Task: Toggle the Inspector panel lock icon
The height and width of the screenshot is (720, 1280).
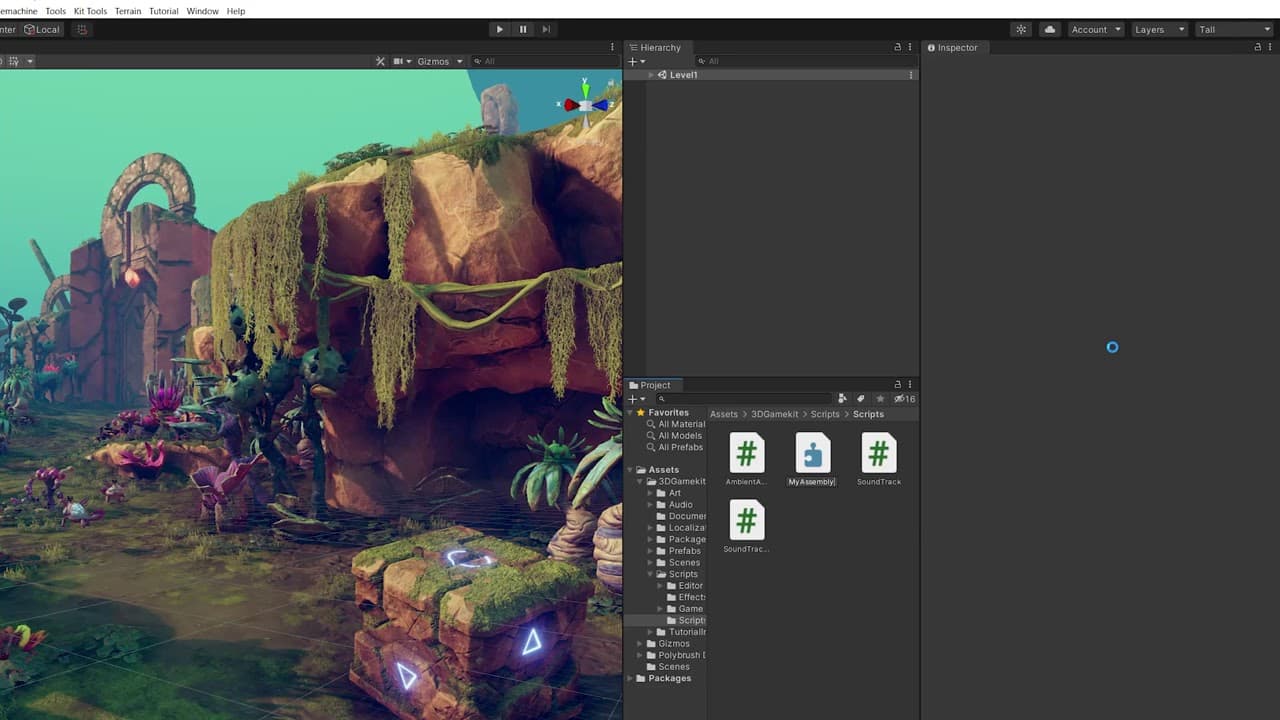Action: pyautogui.click(x=1257, y=47)
